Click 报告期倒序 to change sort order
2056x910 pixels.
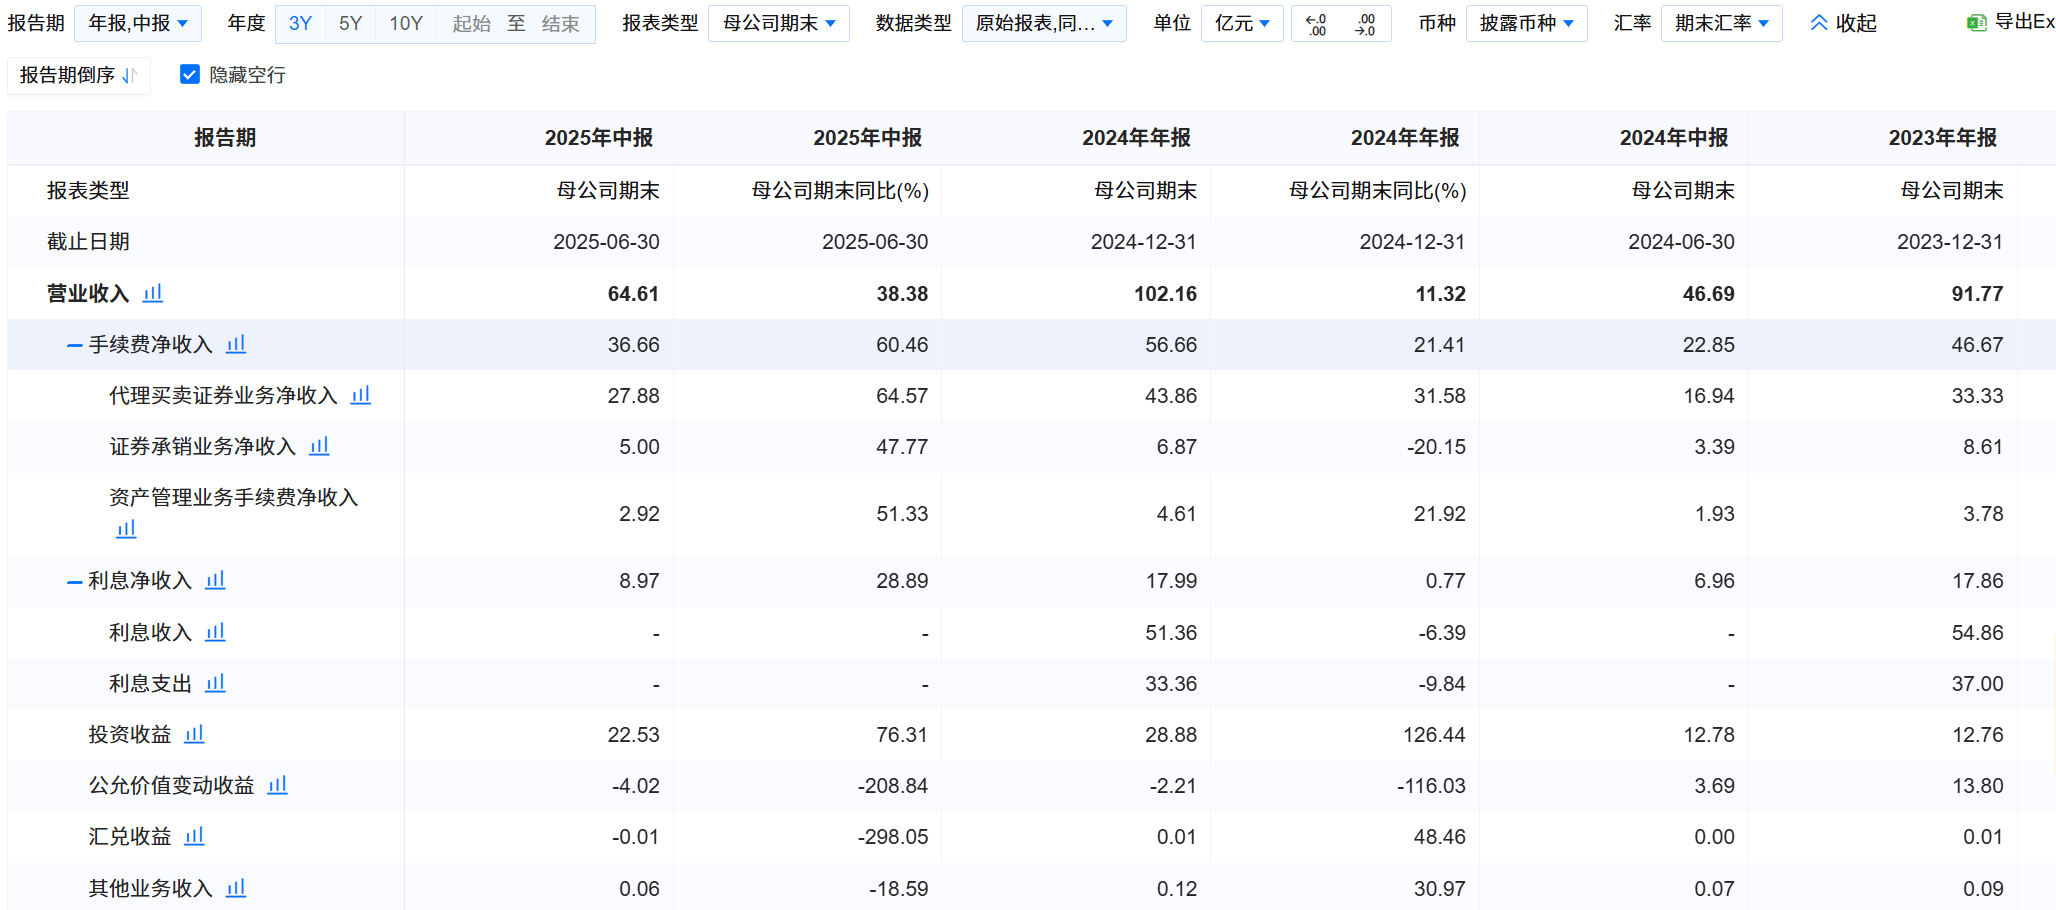coord(78,74)
